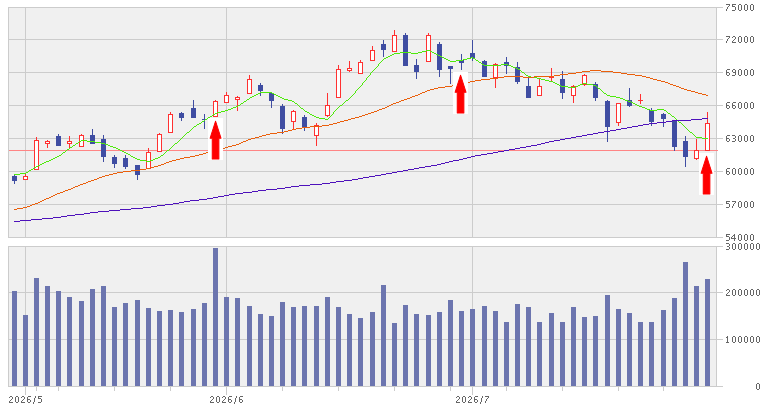Click the red arrow near 2026/6
Viewport: 767px width, 408px height.
point(215,139)
